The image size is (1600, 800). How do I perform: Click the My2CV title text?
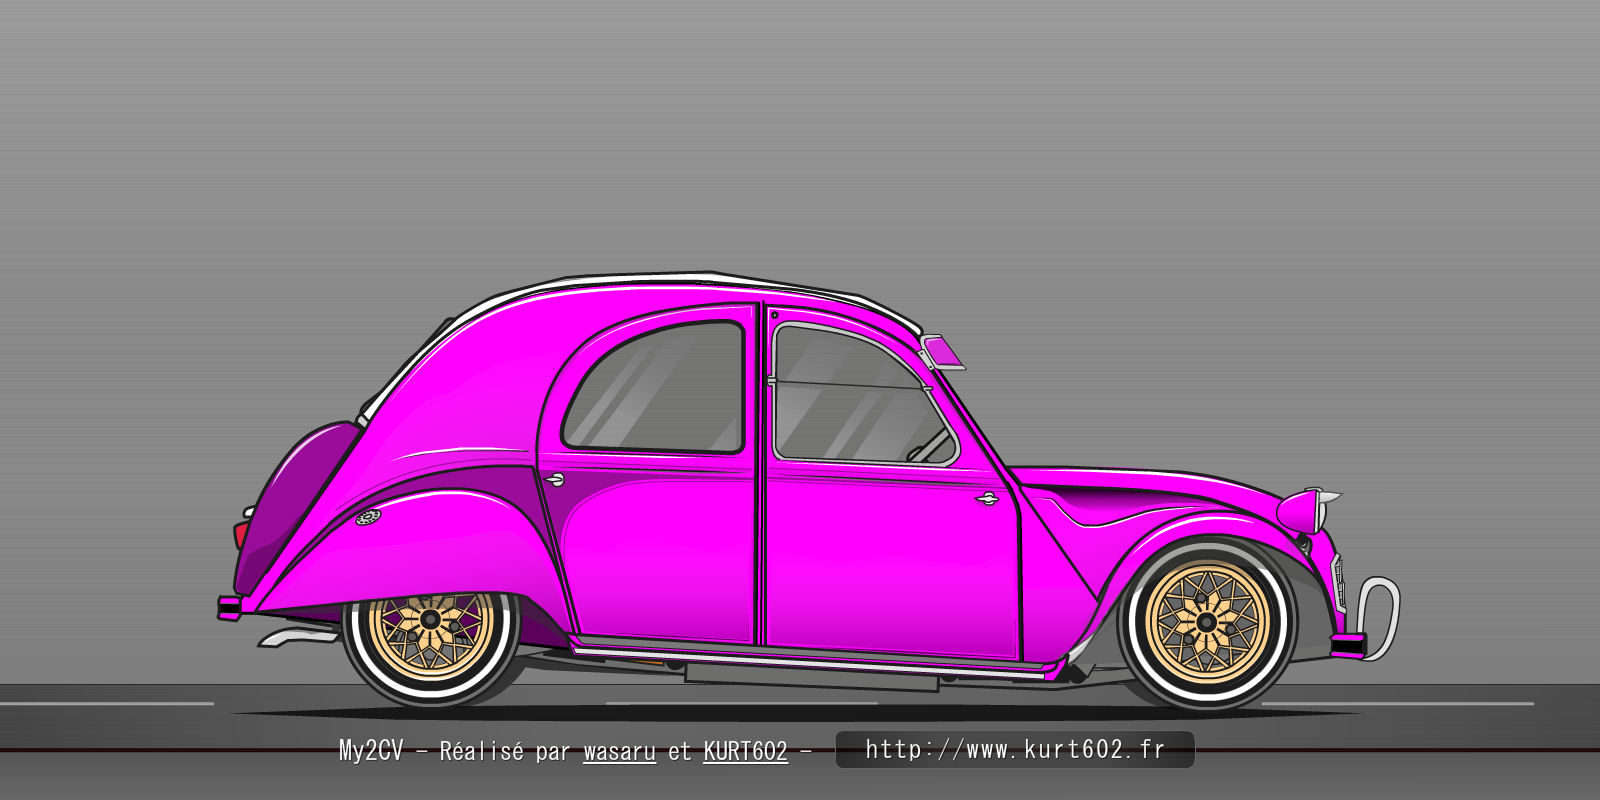point(370,751)
